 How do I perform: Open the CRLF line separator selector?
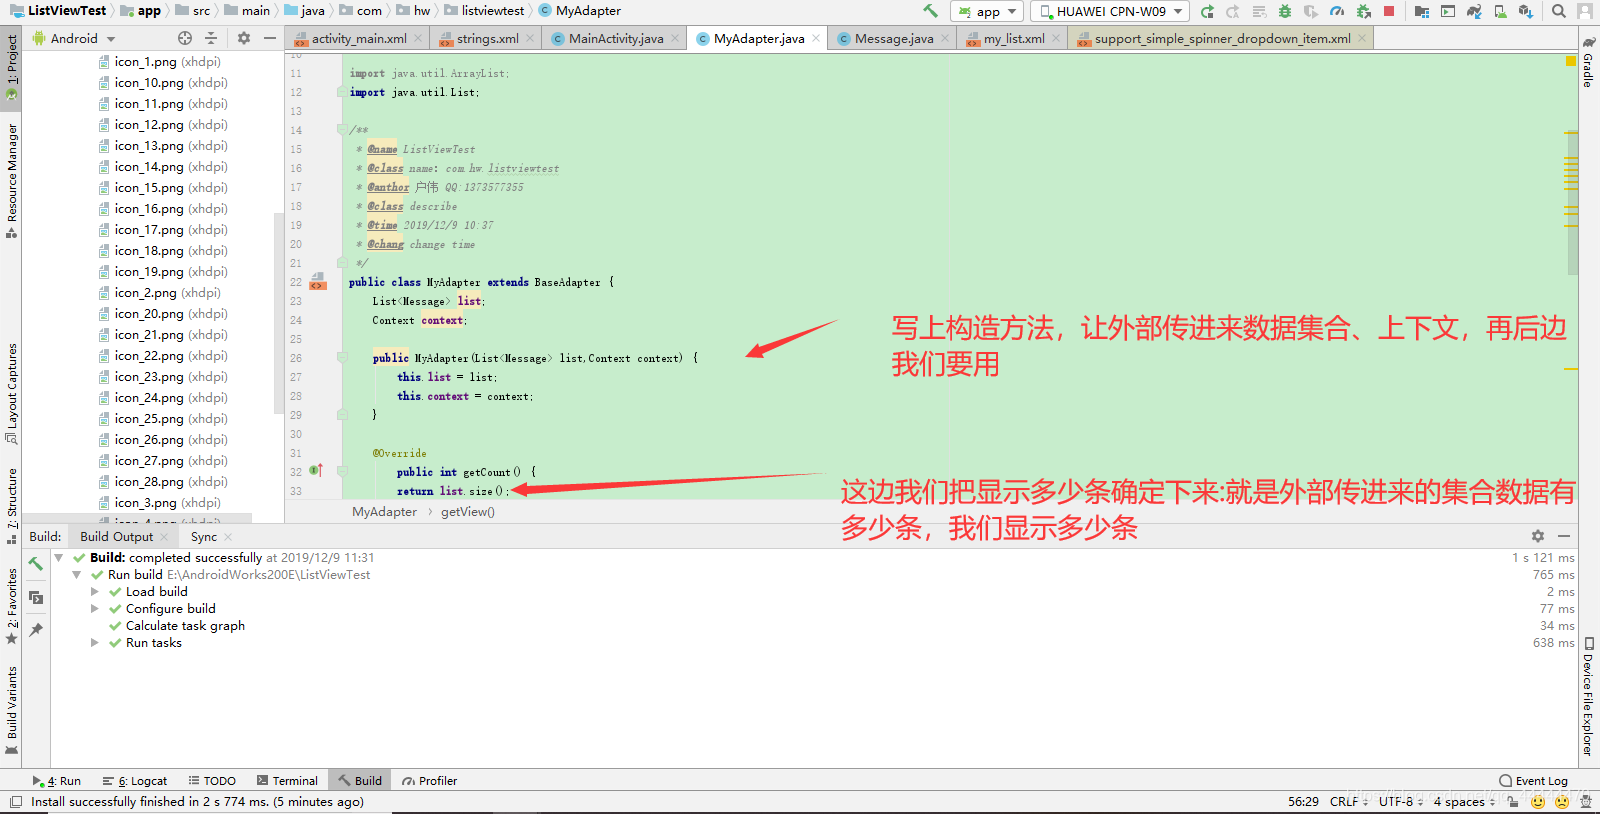(x=1349, y=802)
